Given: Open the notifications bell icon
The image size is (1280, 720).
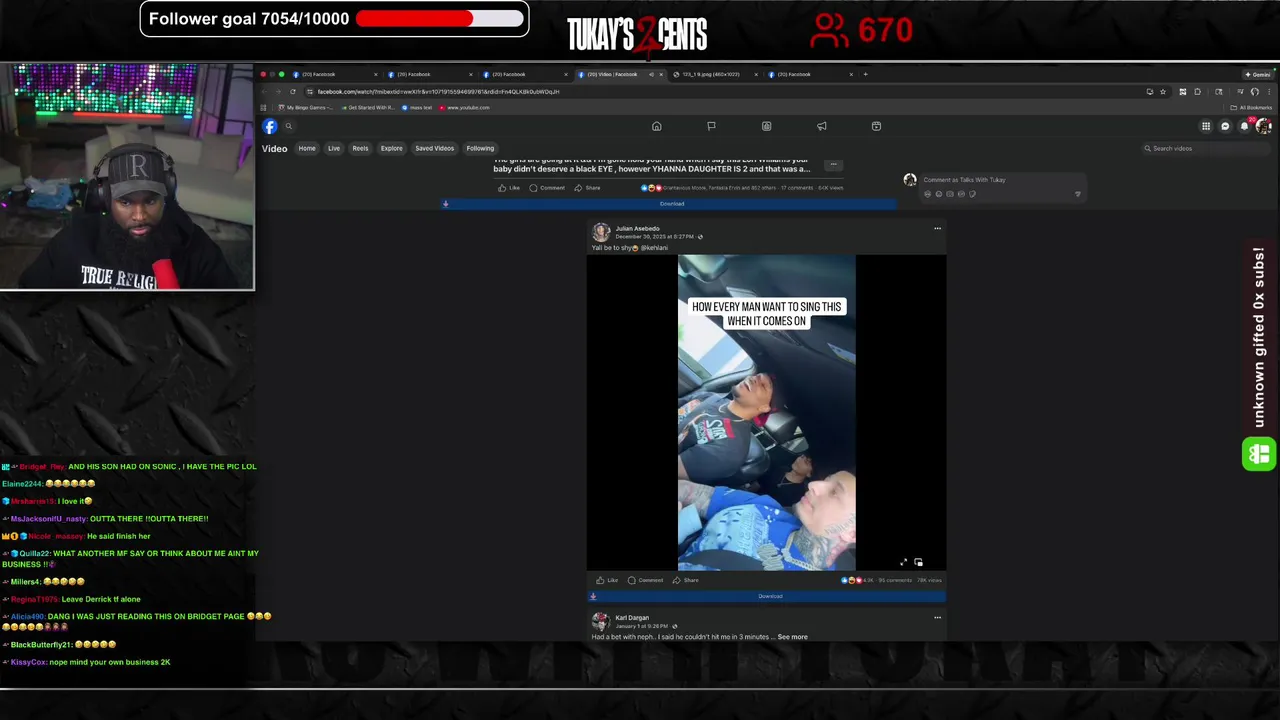Looking at the screenshot, I should pyautogui.click(x=1244, y=126).
